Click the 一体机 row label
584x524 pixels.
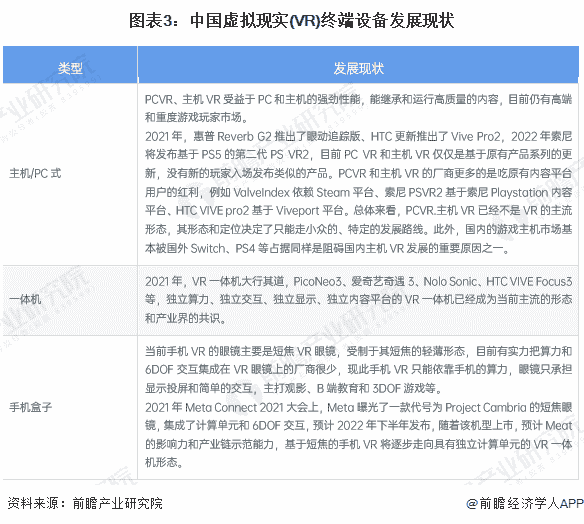click(25, 299)
